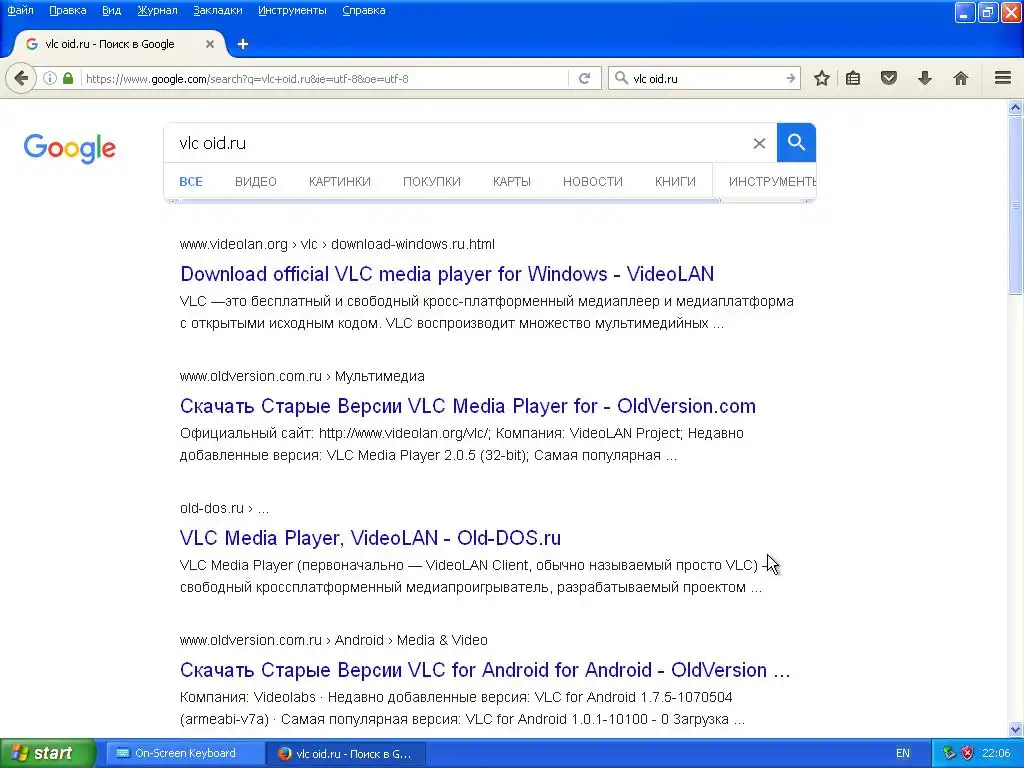Switch to the КАРТИНКИ results tab
The height and width of the screenshot is (768, 1024).
tap(340, 182)
